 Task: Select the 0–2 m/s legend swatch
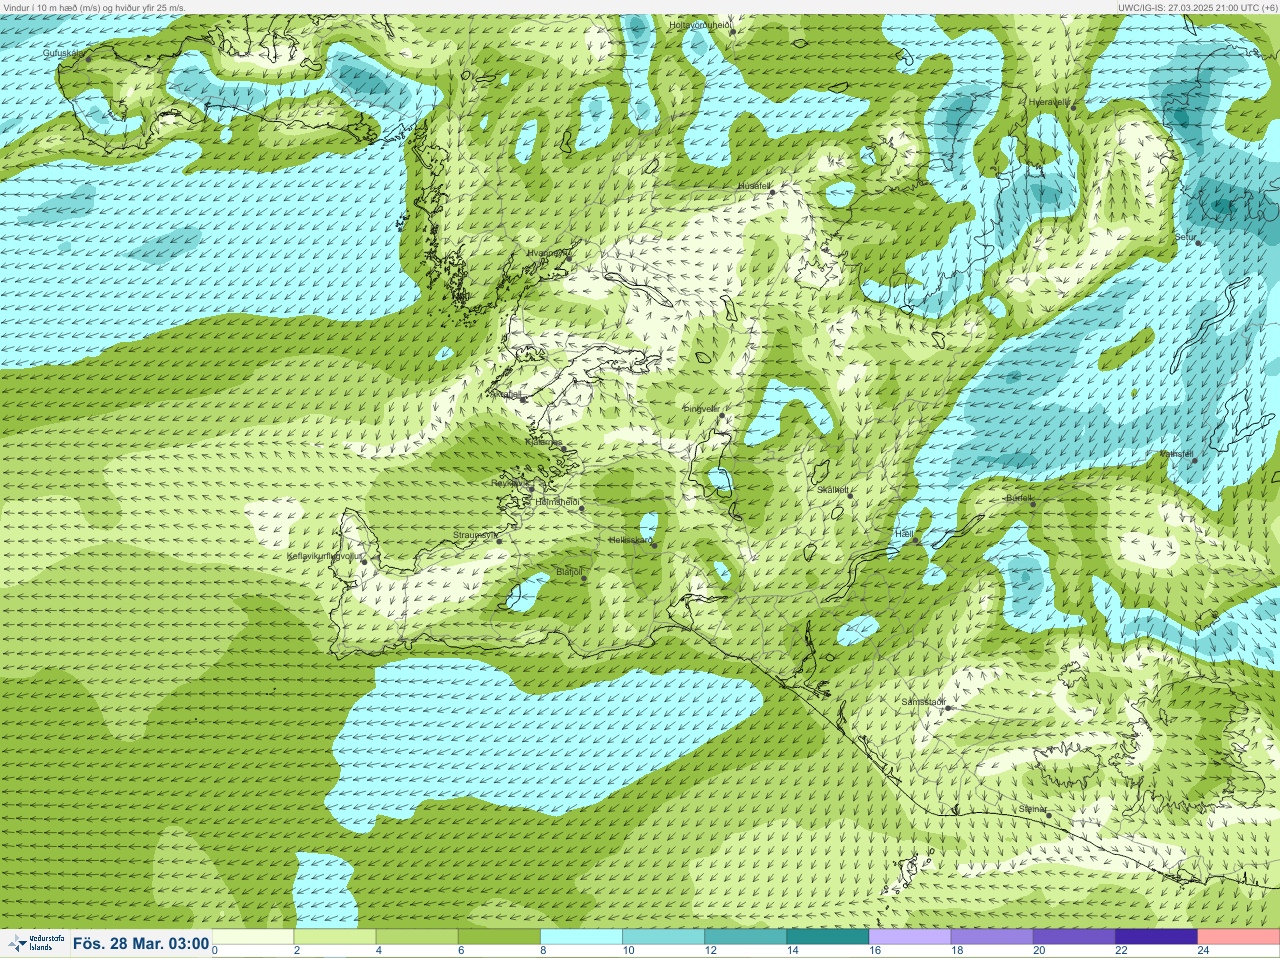coord(253,937)
